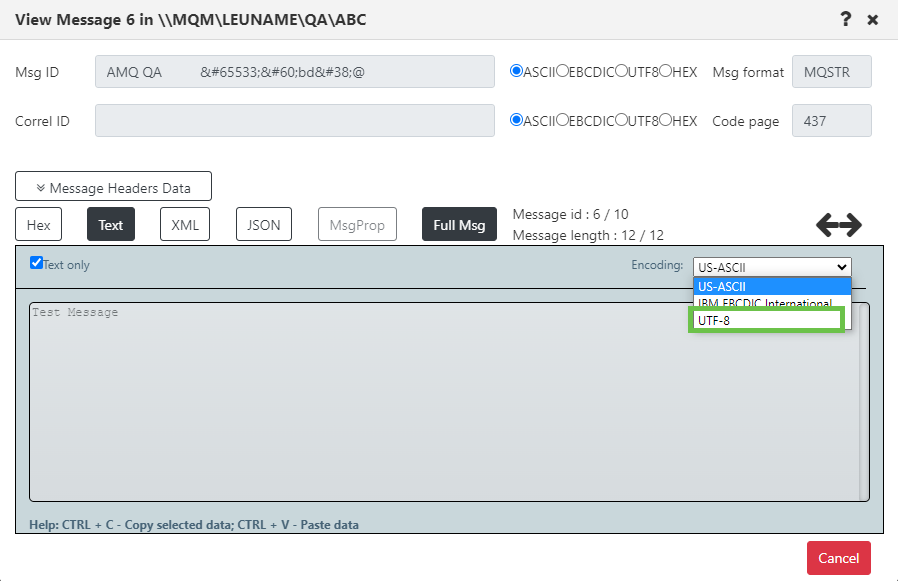Select HEX radio for Correl ID
Image resolution: width=898 pixels, height=581 pixels.
(665, 120)
